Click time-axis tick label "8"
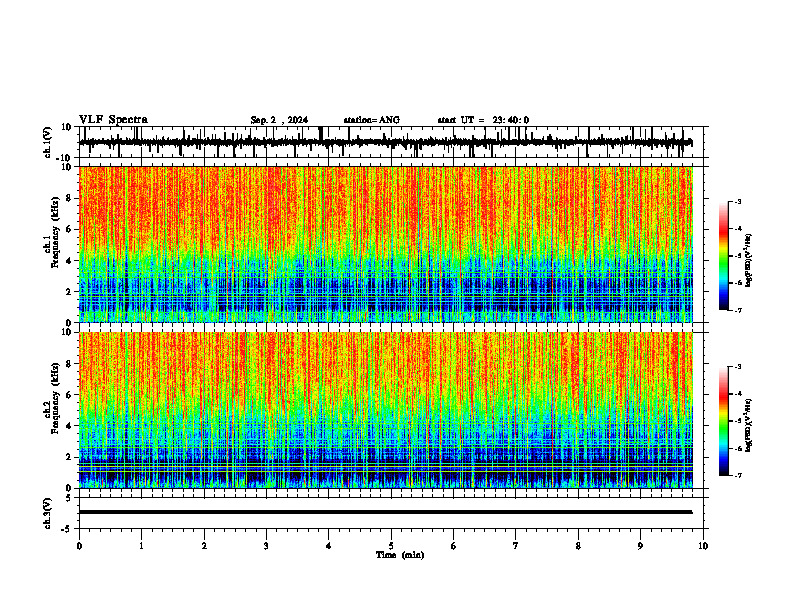This screenshot has width=792, height=612. 578,546
